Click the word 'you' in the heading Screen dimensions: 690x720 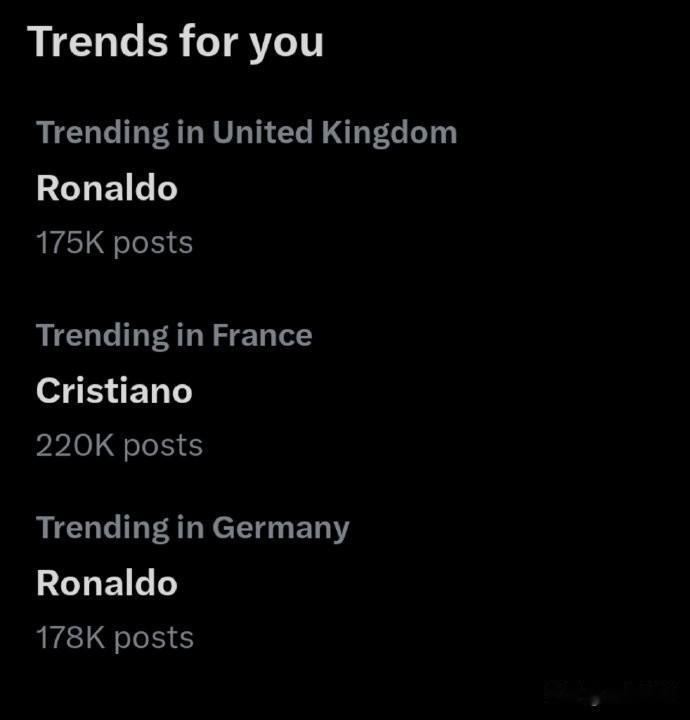(x=286, y=45)
